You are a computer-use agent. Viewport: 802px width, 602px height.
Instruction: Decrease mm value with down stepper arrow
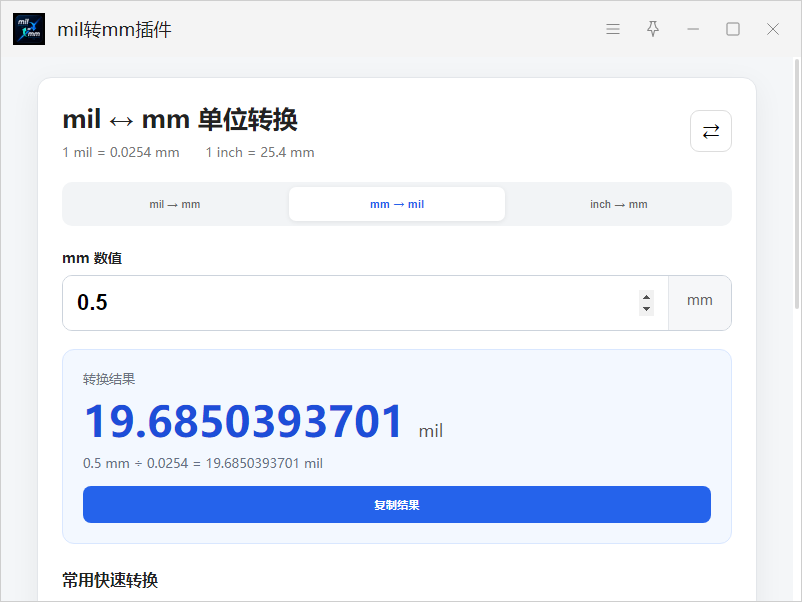647,309
